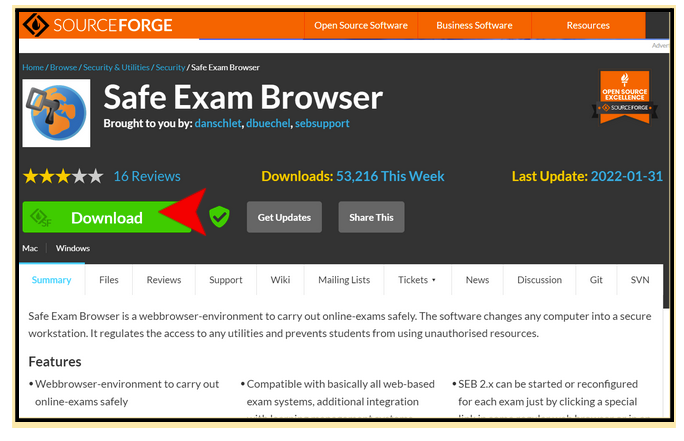Click the SourceForge logo icon
Screen dimensions: 684x441
click(x=36, y=25)
